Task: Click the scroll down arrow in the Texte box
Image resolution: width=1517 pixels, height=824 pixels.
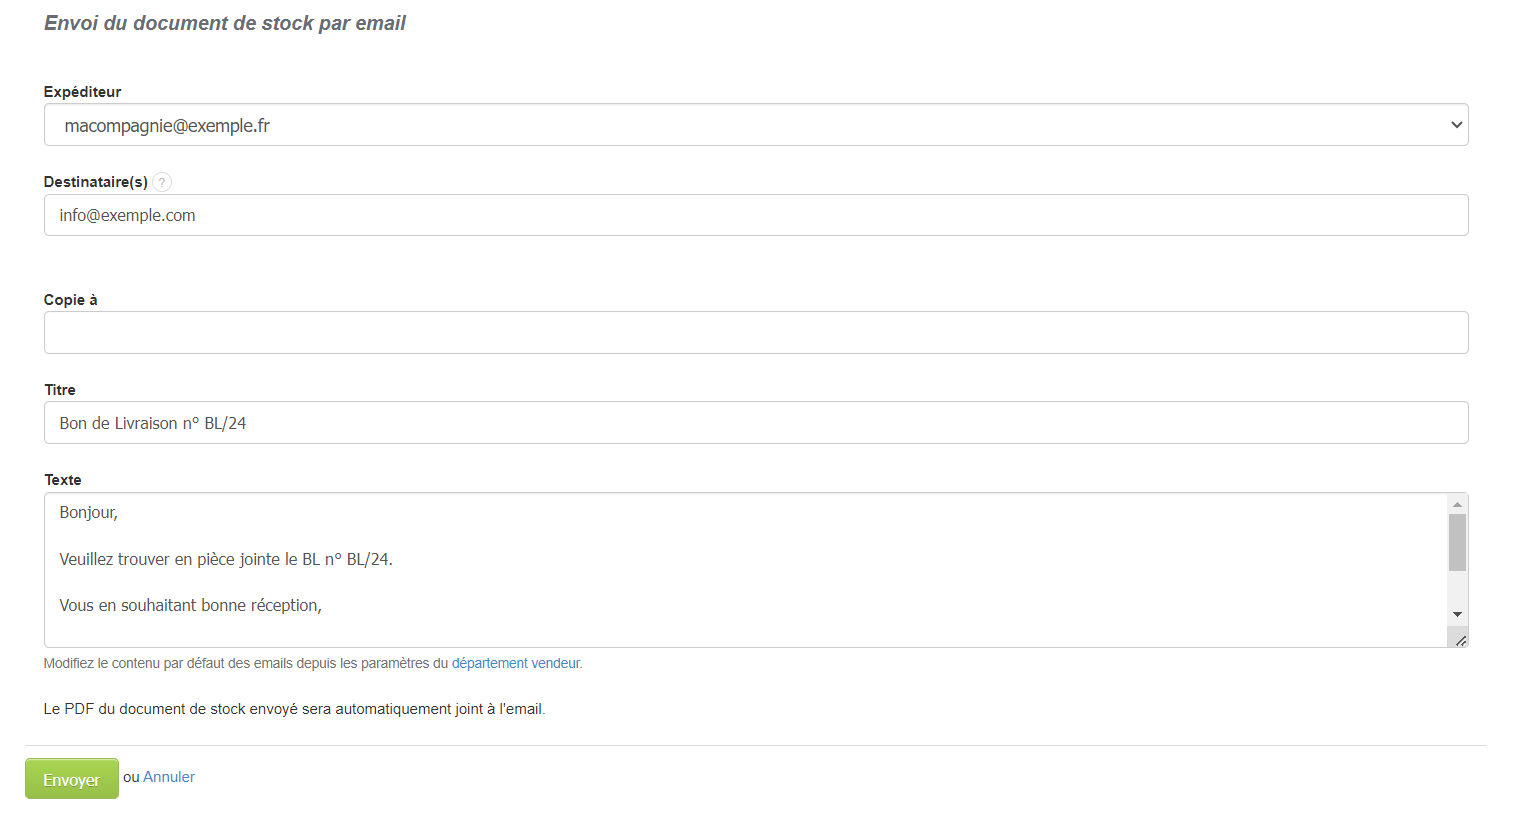Action: point(1457,614)
